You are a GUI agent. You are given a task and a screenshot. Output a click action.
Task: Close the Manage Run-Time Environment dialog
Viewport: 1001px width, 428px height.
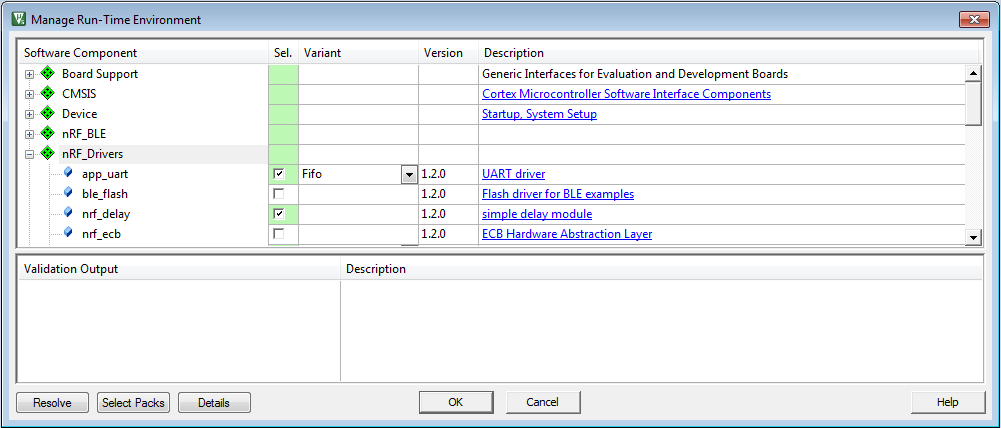[974, 19]
